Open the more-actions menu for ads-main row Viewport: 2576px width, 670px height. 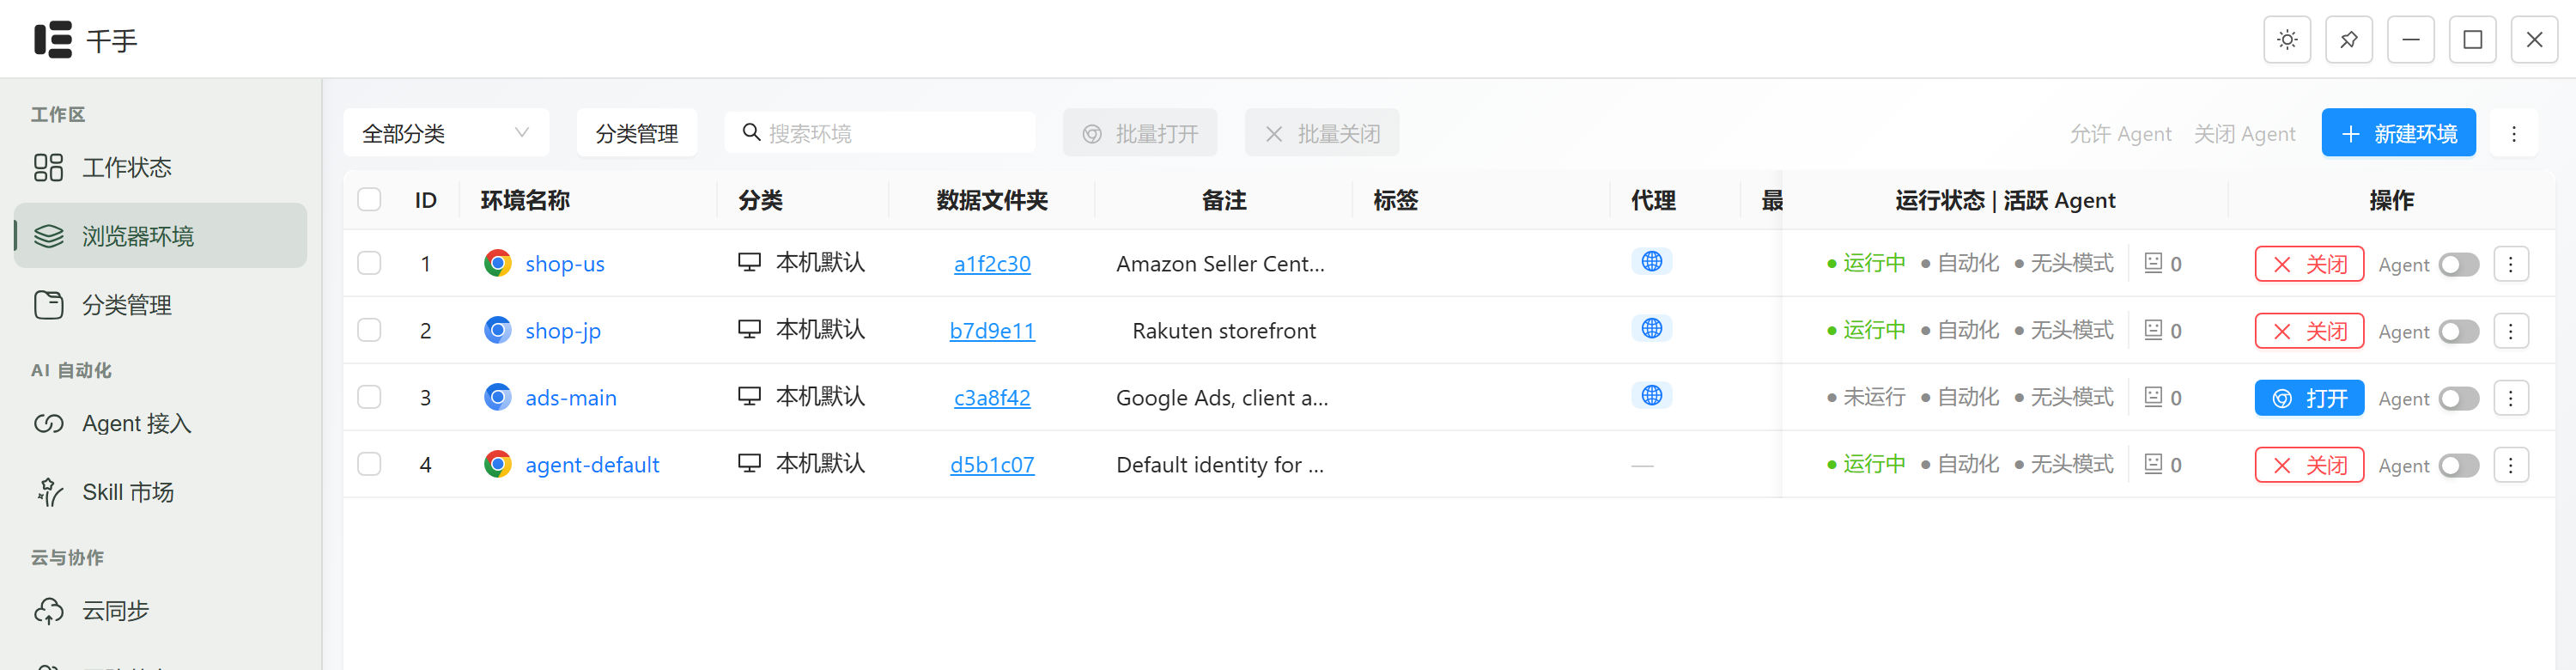click(x=2510, y=398)
